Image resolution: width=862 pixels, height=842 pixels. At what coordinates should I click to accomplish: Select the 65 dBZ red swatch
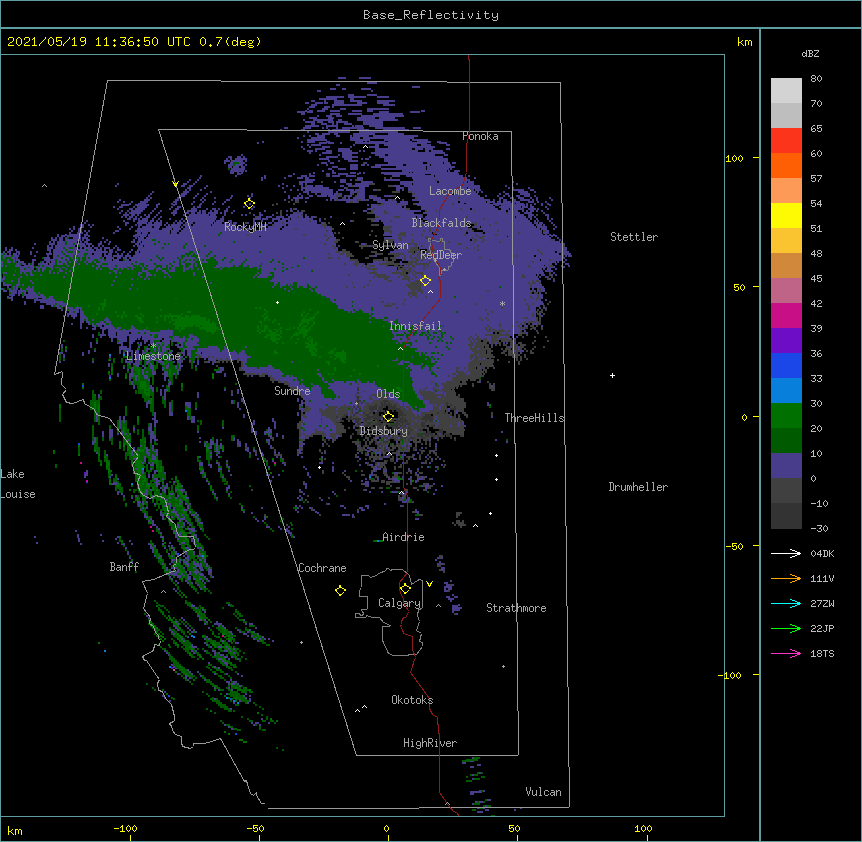786,141
